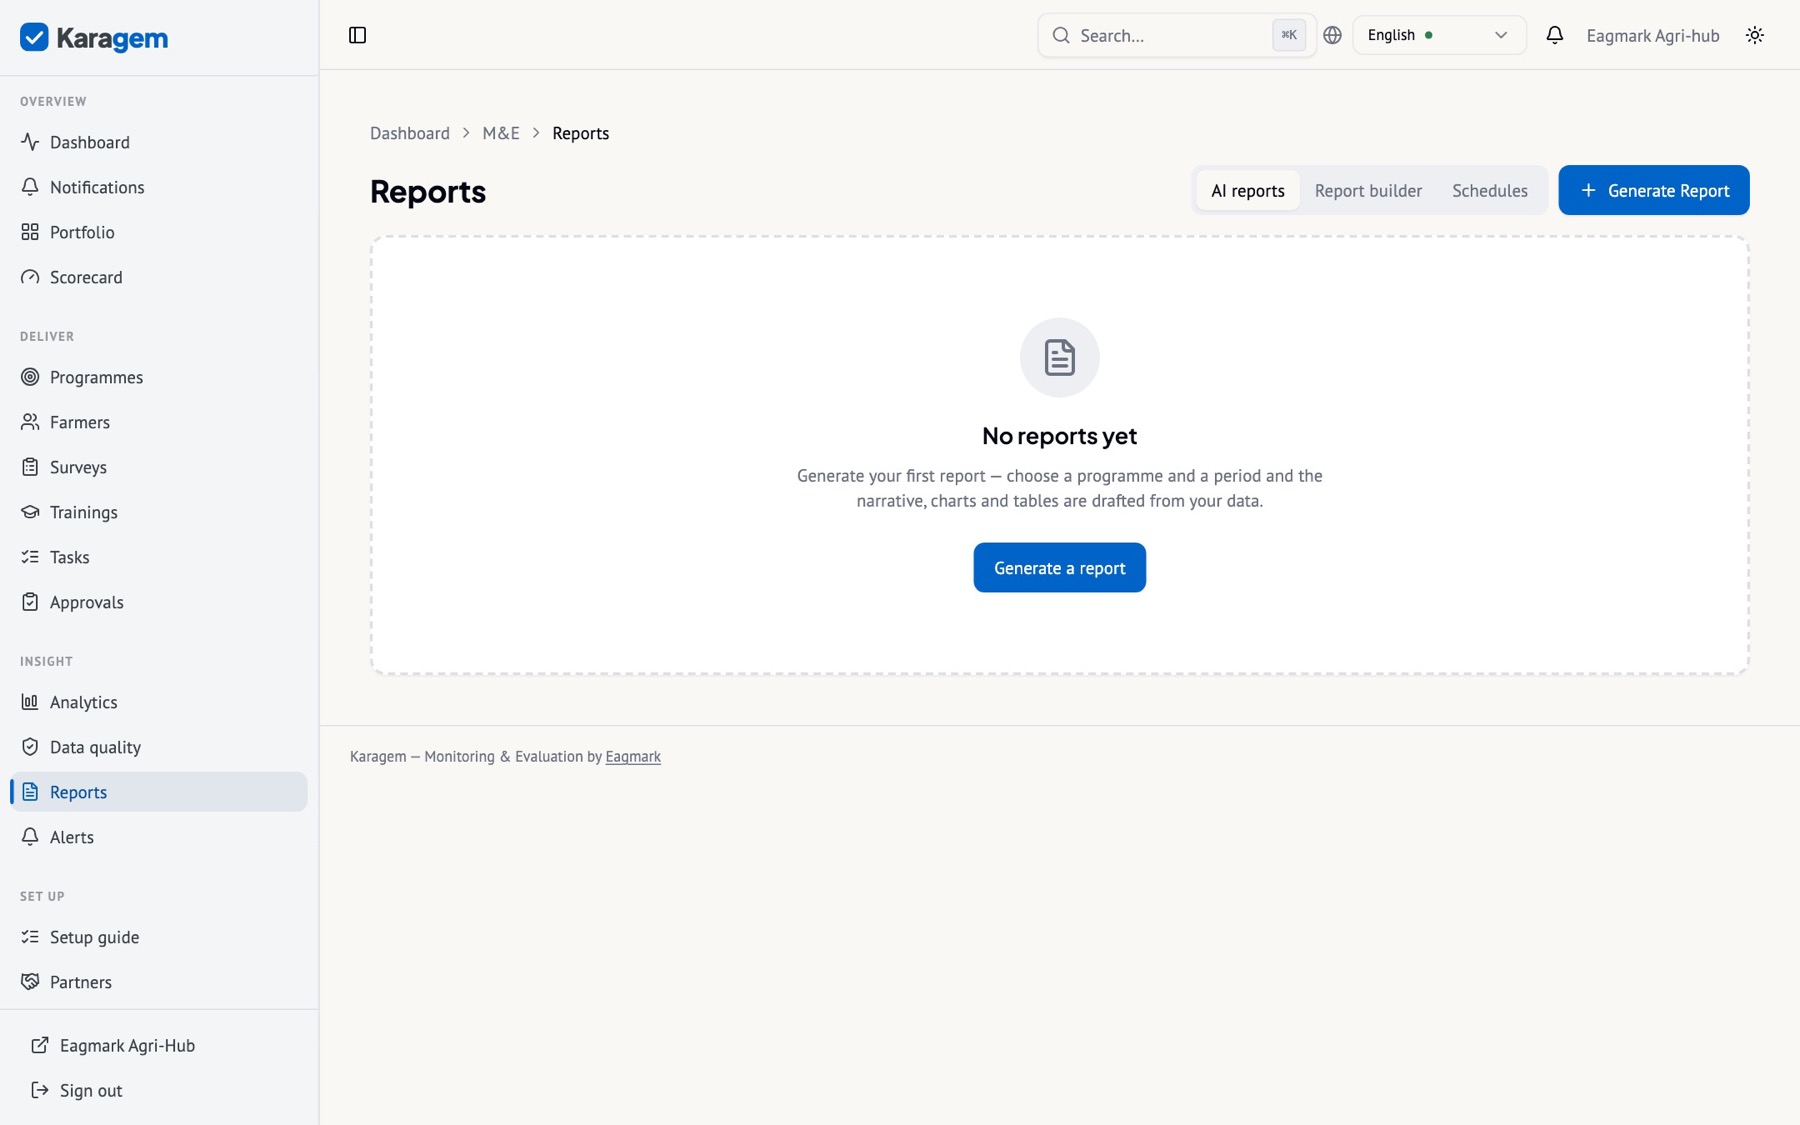This screenshot has width=1800, height=1125.
Task: Click the Trainings graduation cap icon
Action: (30, 512)
